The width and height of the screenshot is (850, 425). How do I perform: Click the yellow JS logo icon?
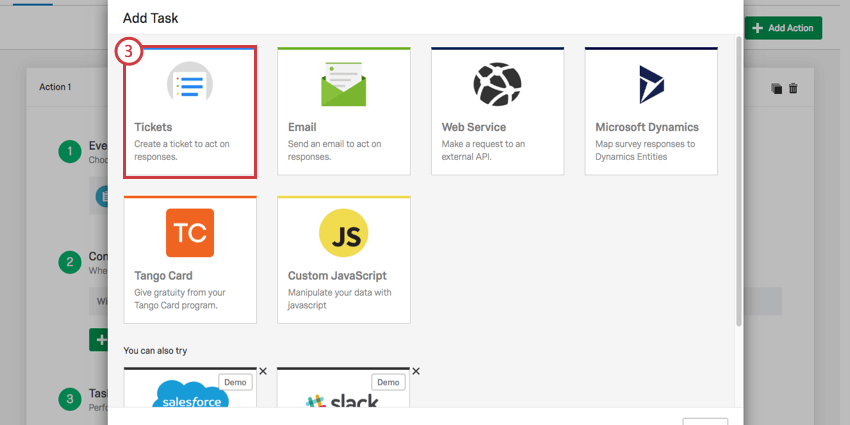click(x=344, y=233)
